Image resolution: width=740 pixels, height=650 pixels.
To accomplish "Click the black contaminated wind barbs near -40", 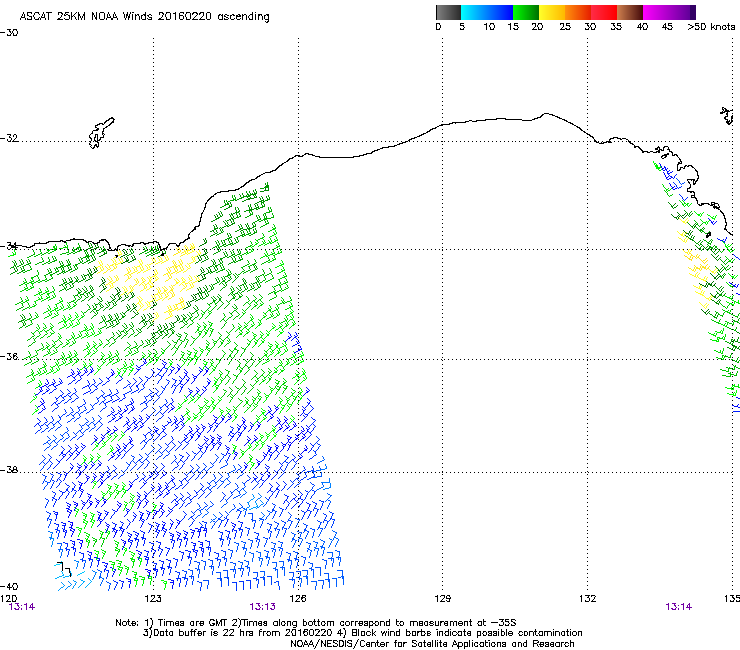I will pyautogui.click(x=64, y=569).
